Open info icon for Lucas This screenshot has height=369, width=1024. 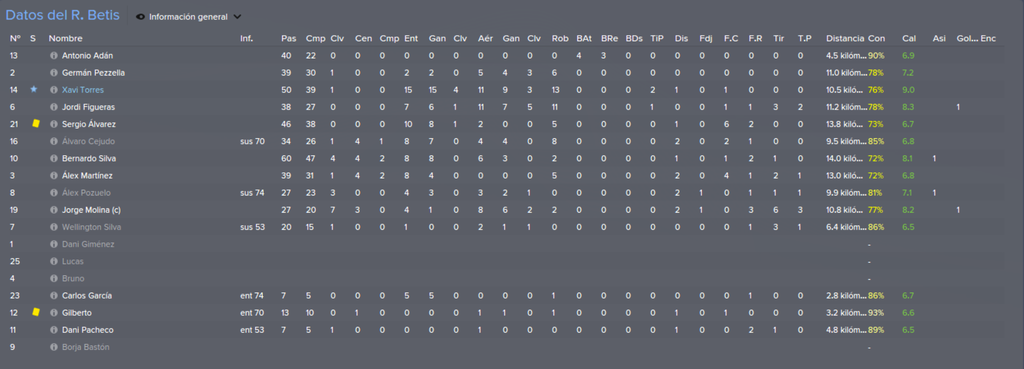pyautogui.click(x=54, y=261)
